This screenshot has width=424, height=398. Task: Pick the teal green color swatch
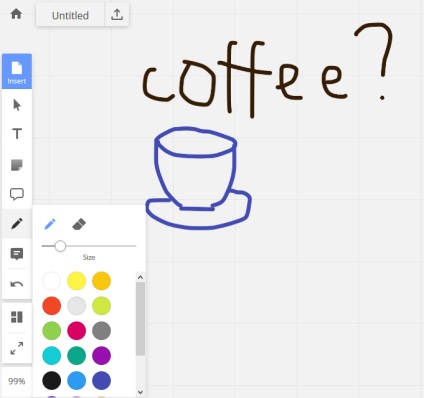[77, 355]
